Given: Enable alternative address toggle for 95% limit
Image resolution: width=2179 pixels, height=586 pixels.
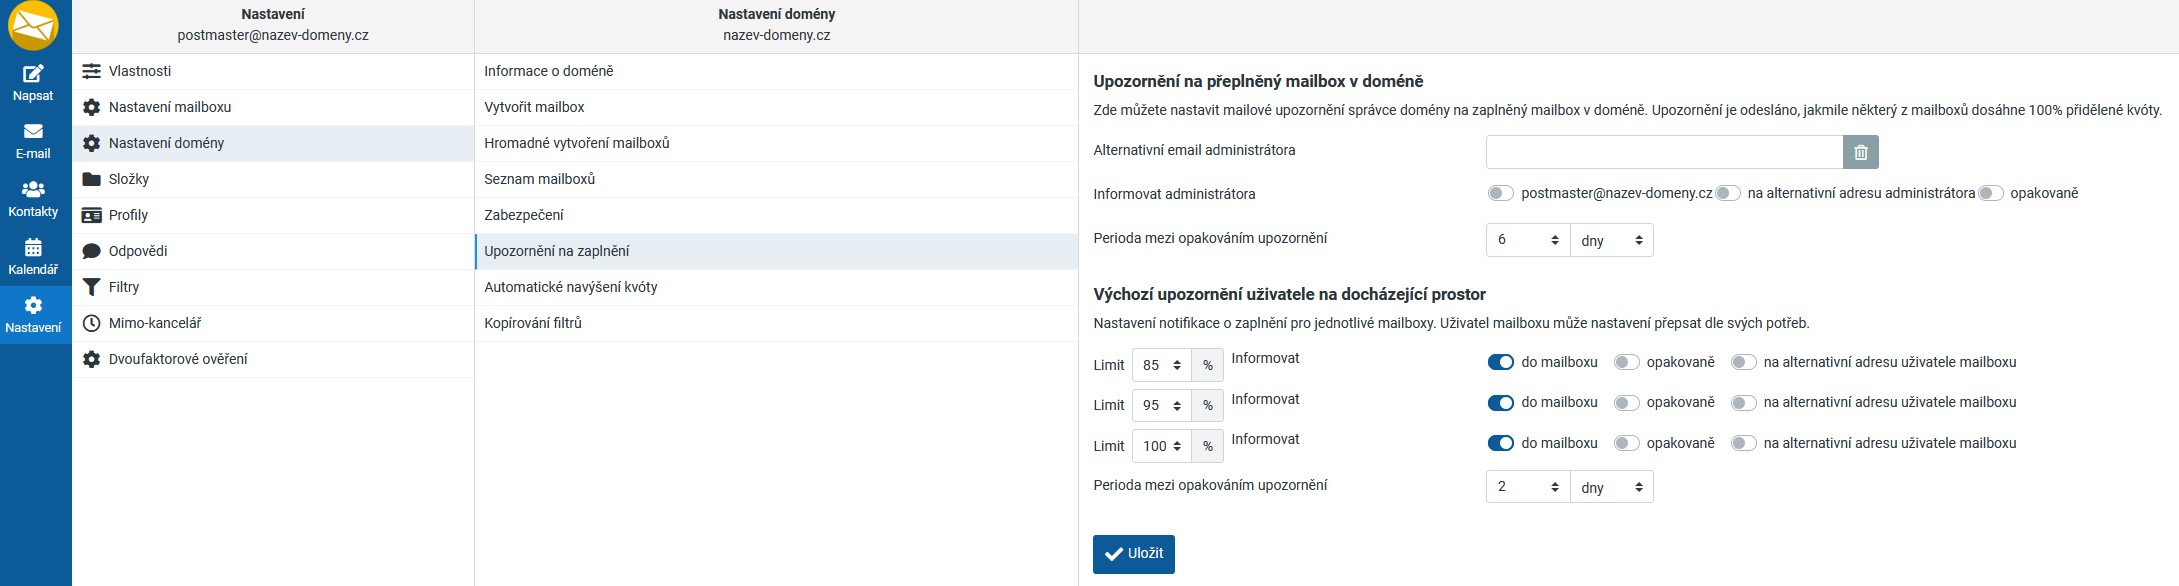Looking at the screenshot, I should click(x=1743, y=403).
